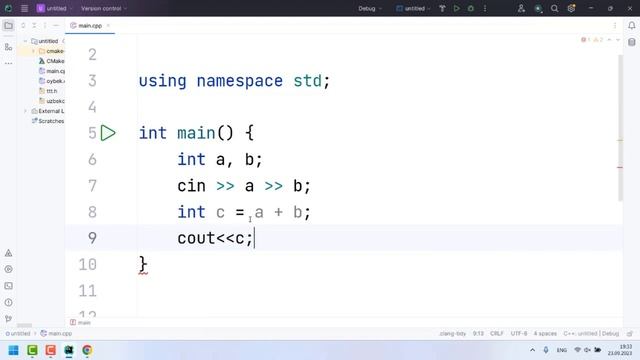Open Windows Start menu
The image size is (640, 360).
click(x=13, y=350)
